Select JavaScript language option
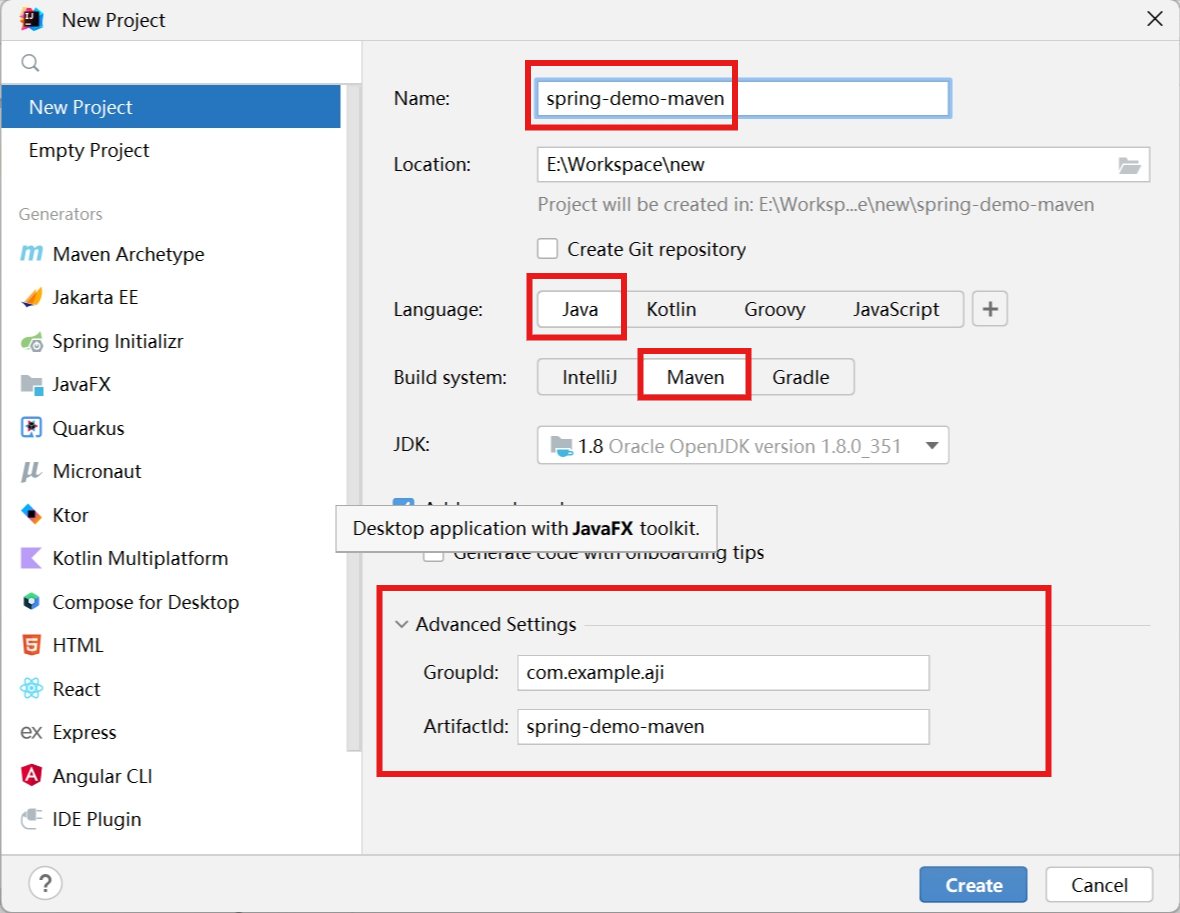The image size is (1180, 913). point(896,309)
